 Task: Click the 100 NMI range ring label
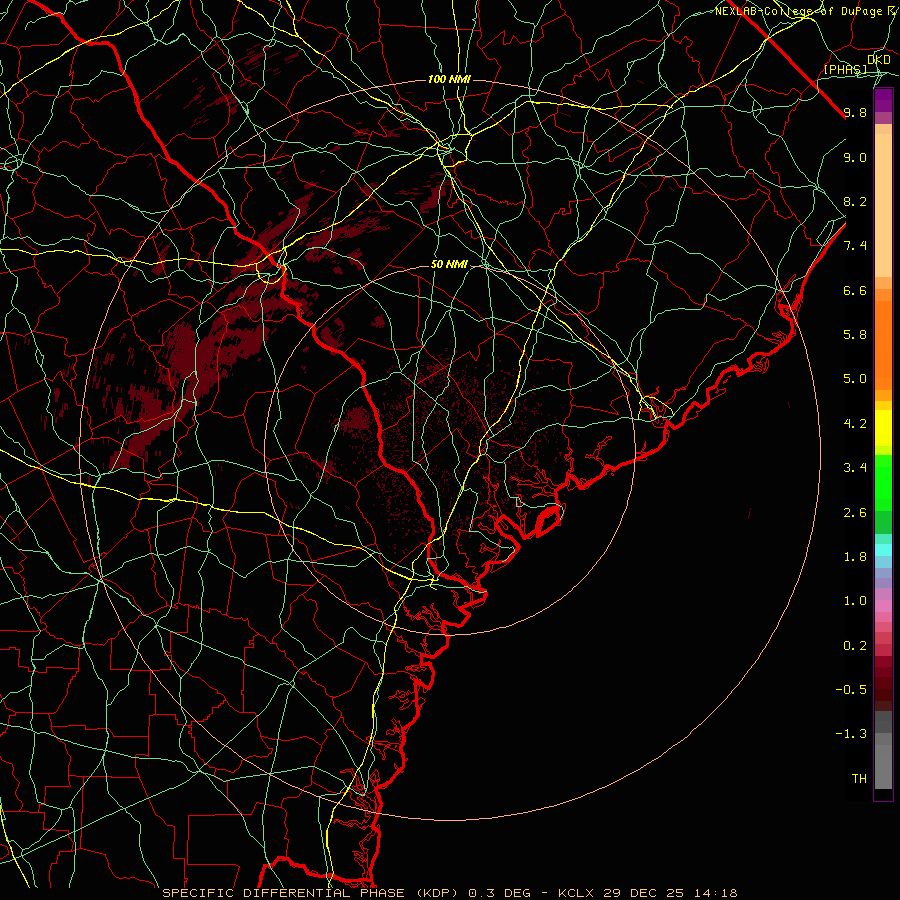point(449,79)
